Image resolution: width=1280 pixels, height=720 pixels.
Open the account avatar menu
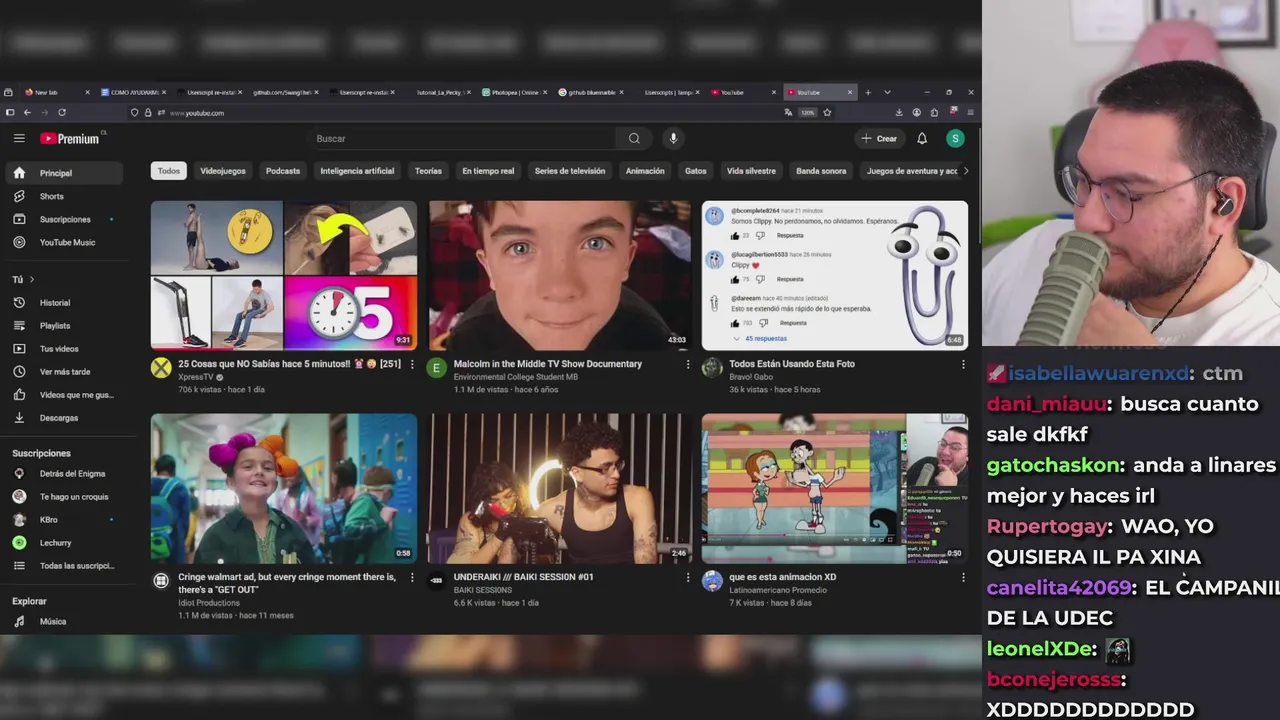point(955,139)
